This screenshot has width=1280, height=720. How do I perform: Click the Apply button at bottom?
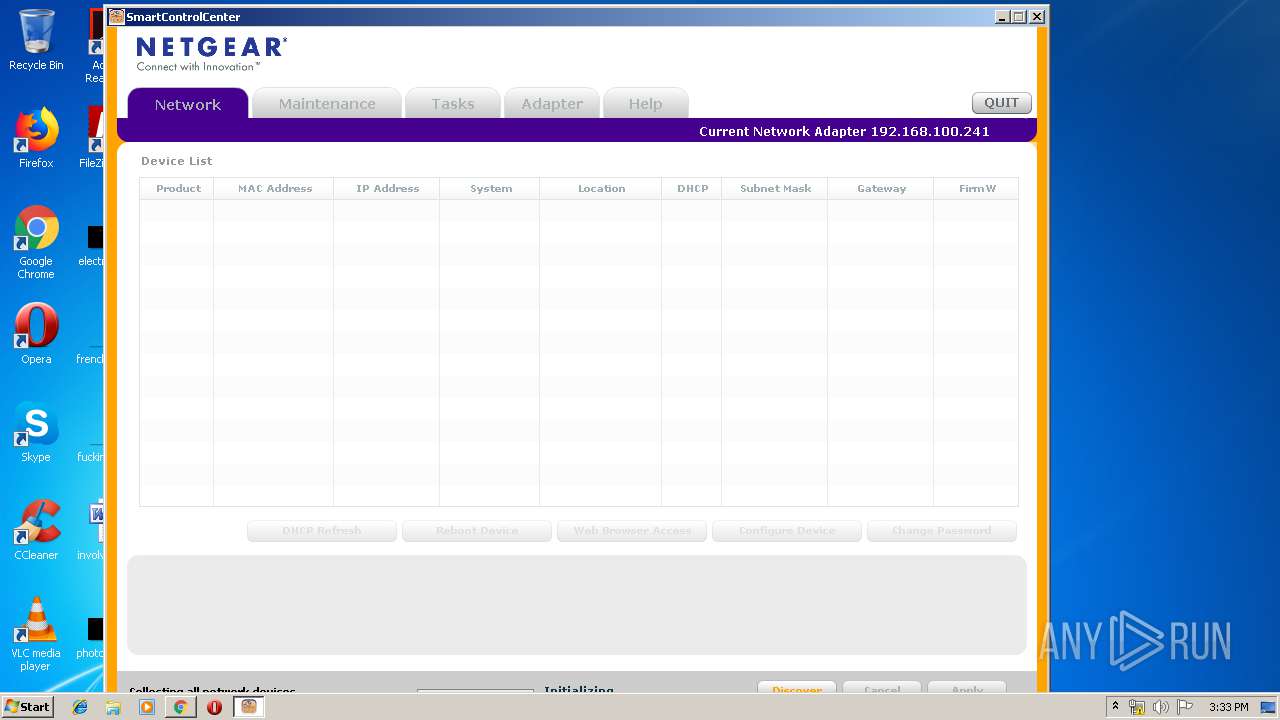[x=967, y=688]
